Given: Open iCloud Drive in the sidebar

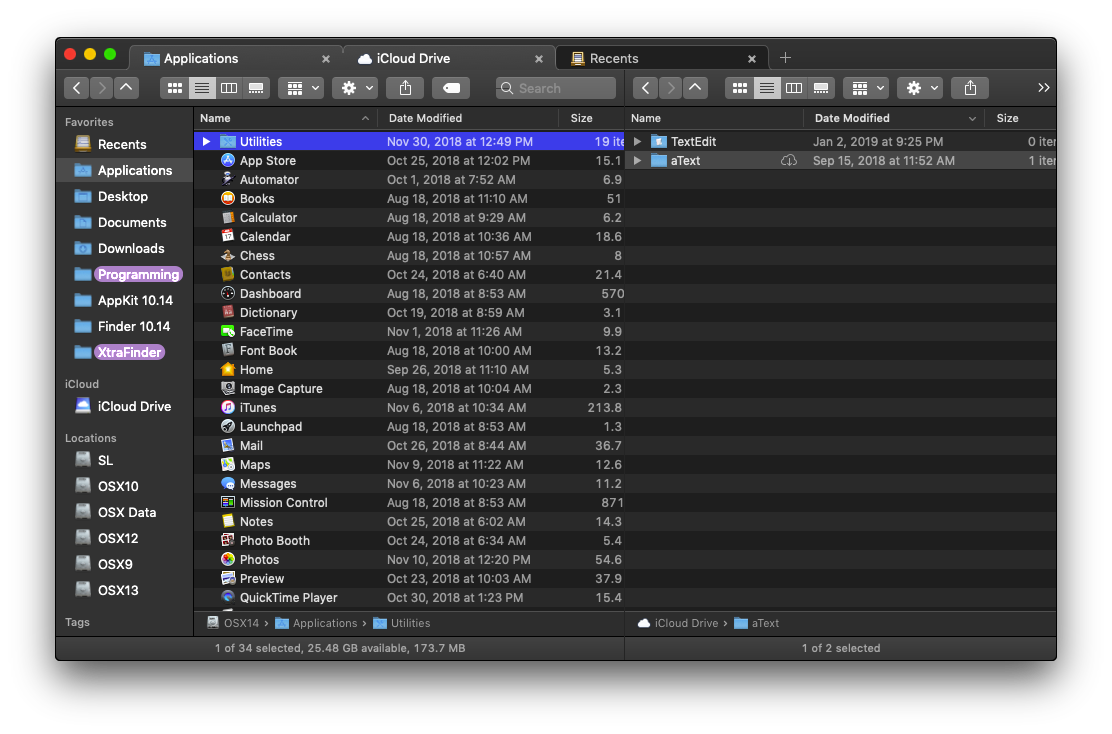Looking at the screenshot, I should click(x=134, y=406).
